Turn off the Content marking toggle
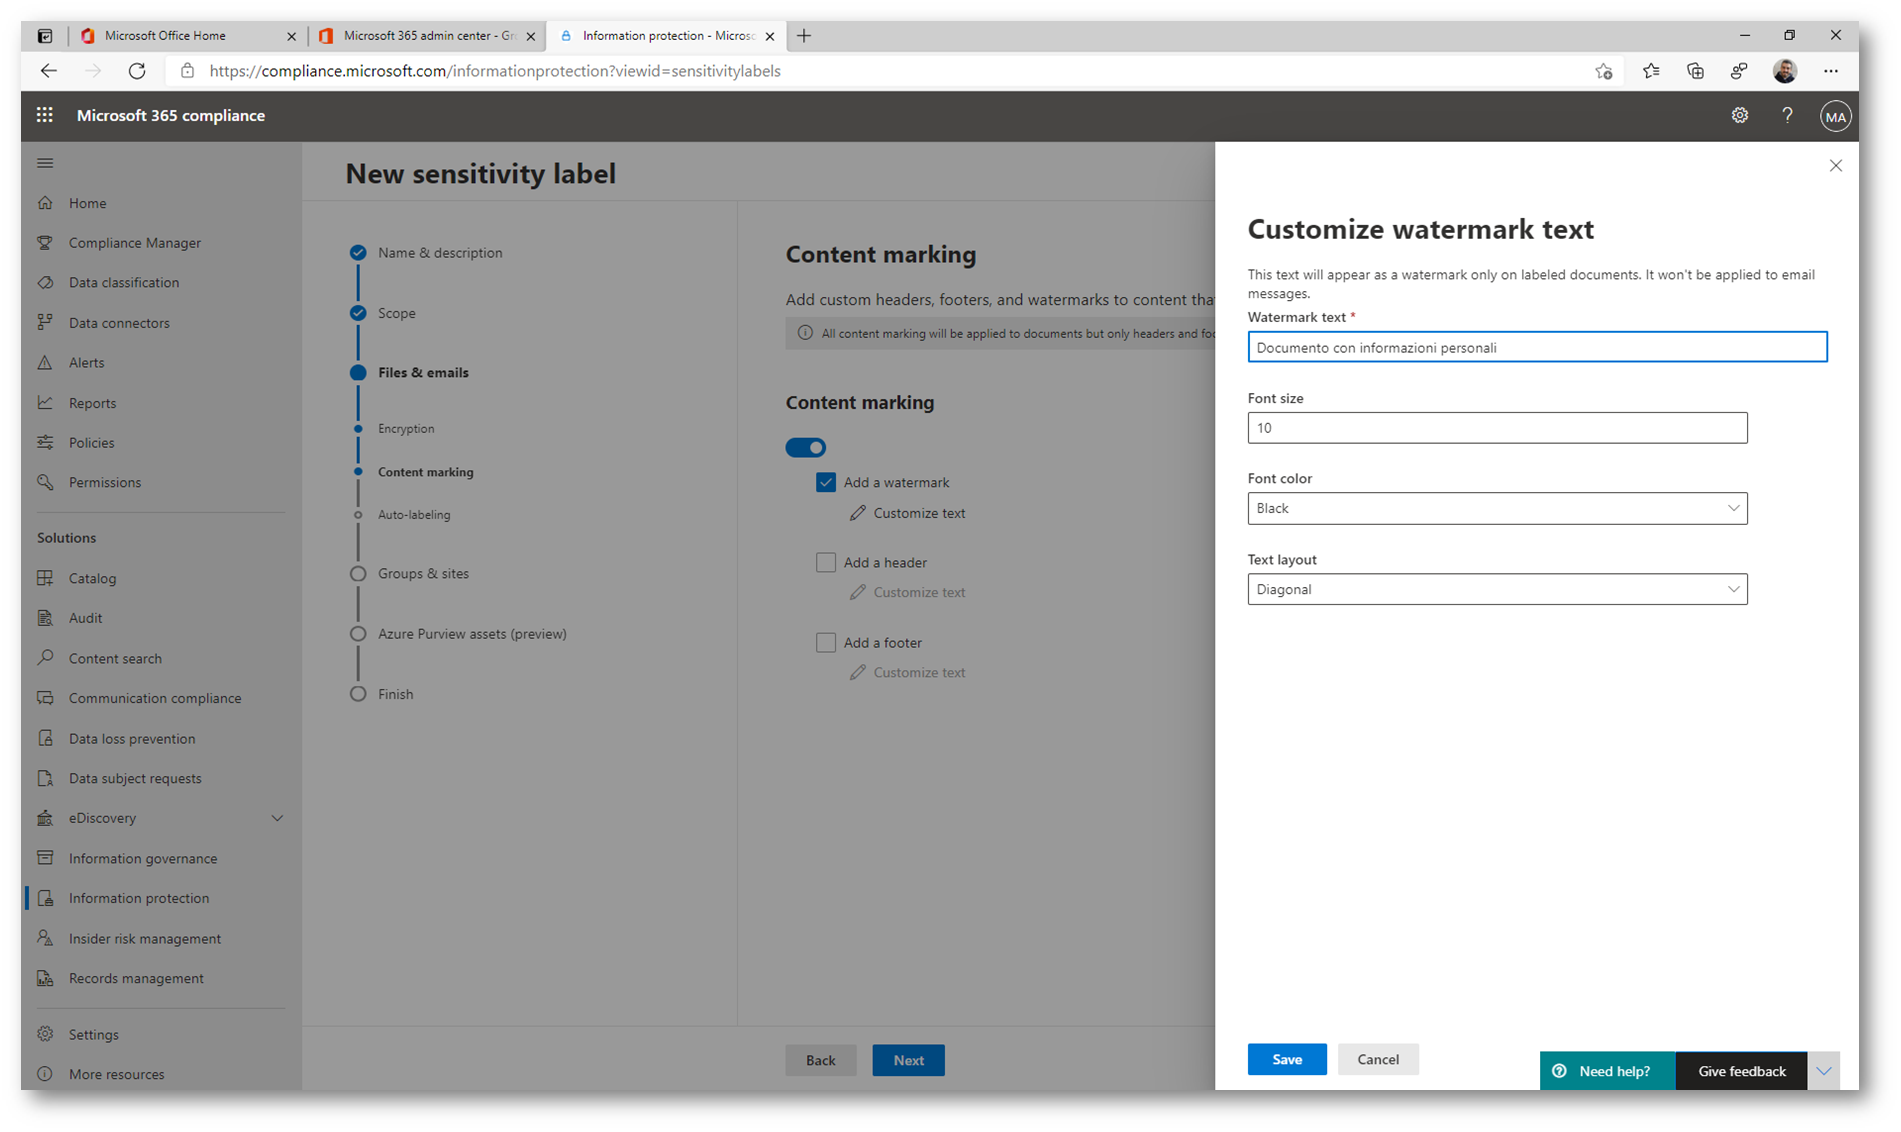 [x=805, y=447]
